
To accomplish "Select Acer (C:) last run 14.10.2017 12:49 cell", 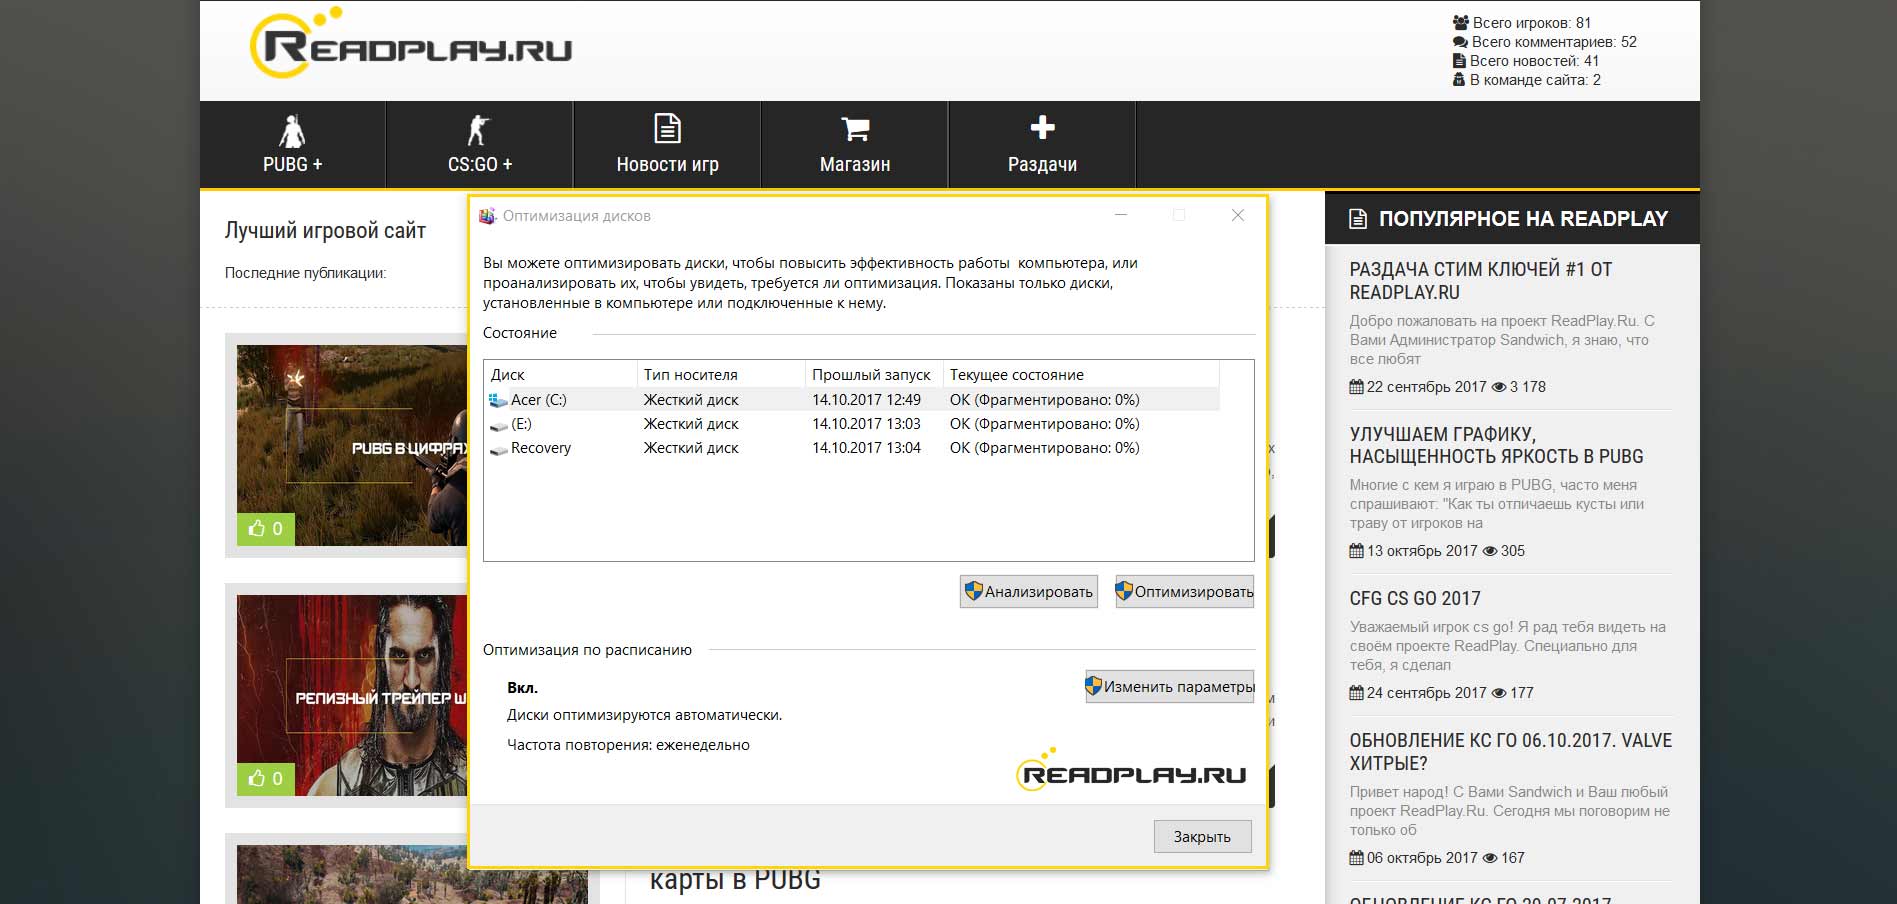I will [x=866, y=400].
